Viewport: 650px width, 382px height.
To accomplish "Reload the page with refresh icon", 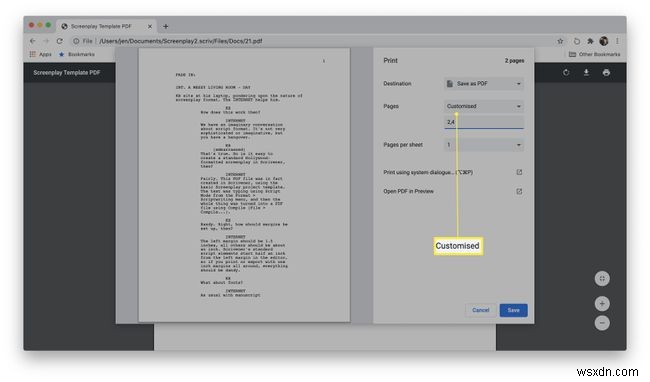I will click(60, 41).
